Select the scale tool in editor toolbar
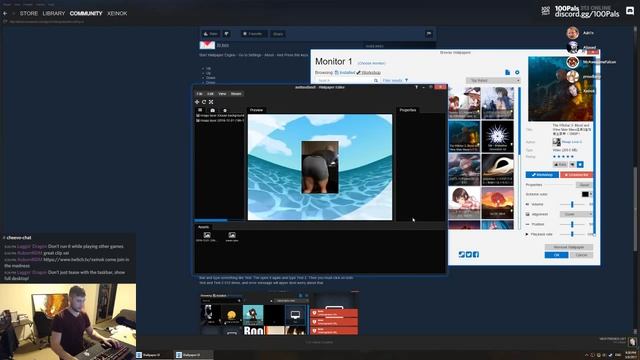This screenshot has height=360, width=640. tap(211, 102)
